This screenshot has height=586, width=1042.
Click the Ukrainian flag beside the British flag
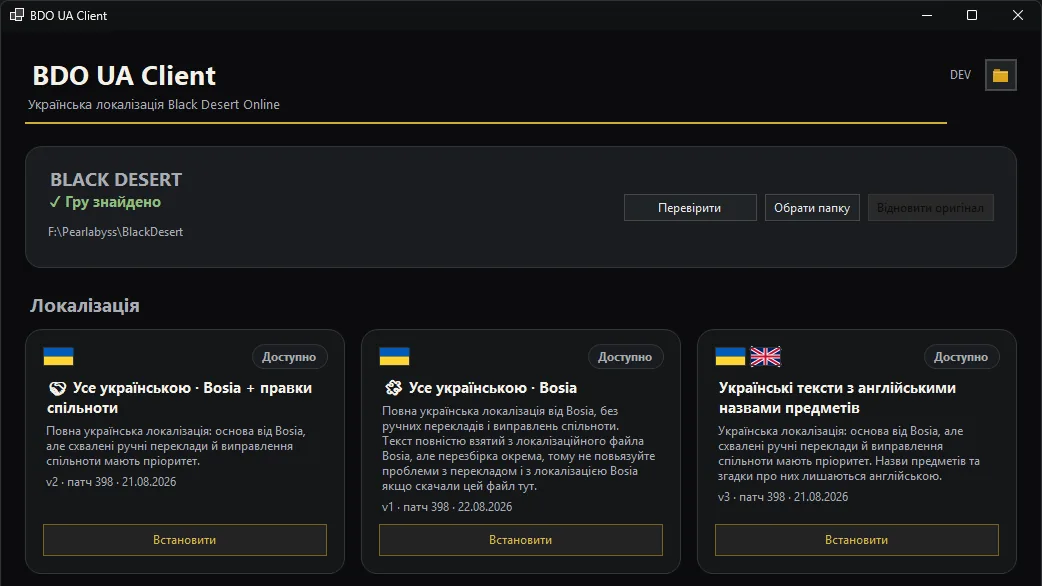click(x=730, y=356)
